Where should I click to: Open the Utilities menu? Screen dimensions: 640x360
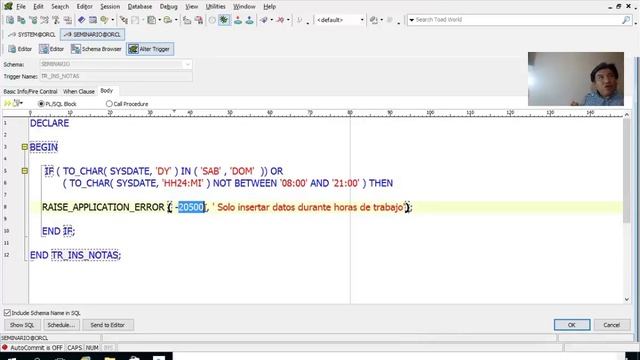point(216,7)
